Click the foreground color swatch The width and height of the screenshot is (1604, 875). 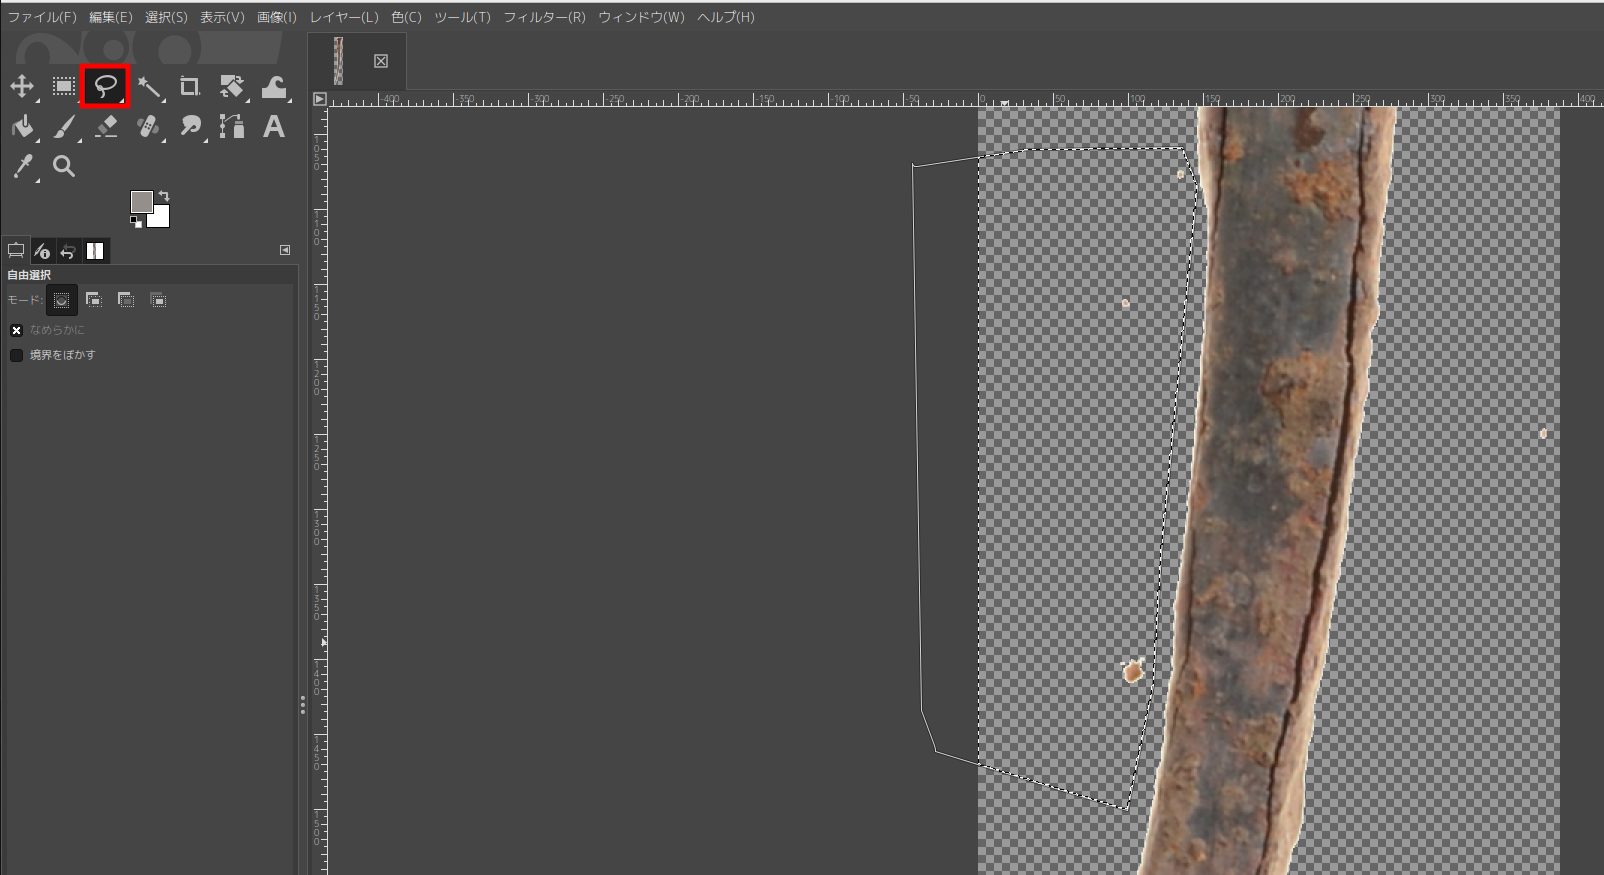click(x=141, y=201)
